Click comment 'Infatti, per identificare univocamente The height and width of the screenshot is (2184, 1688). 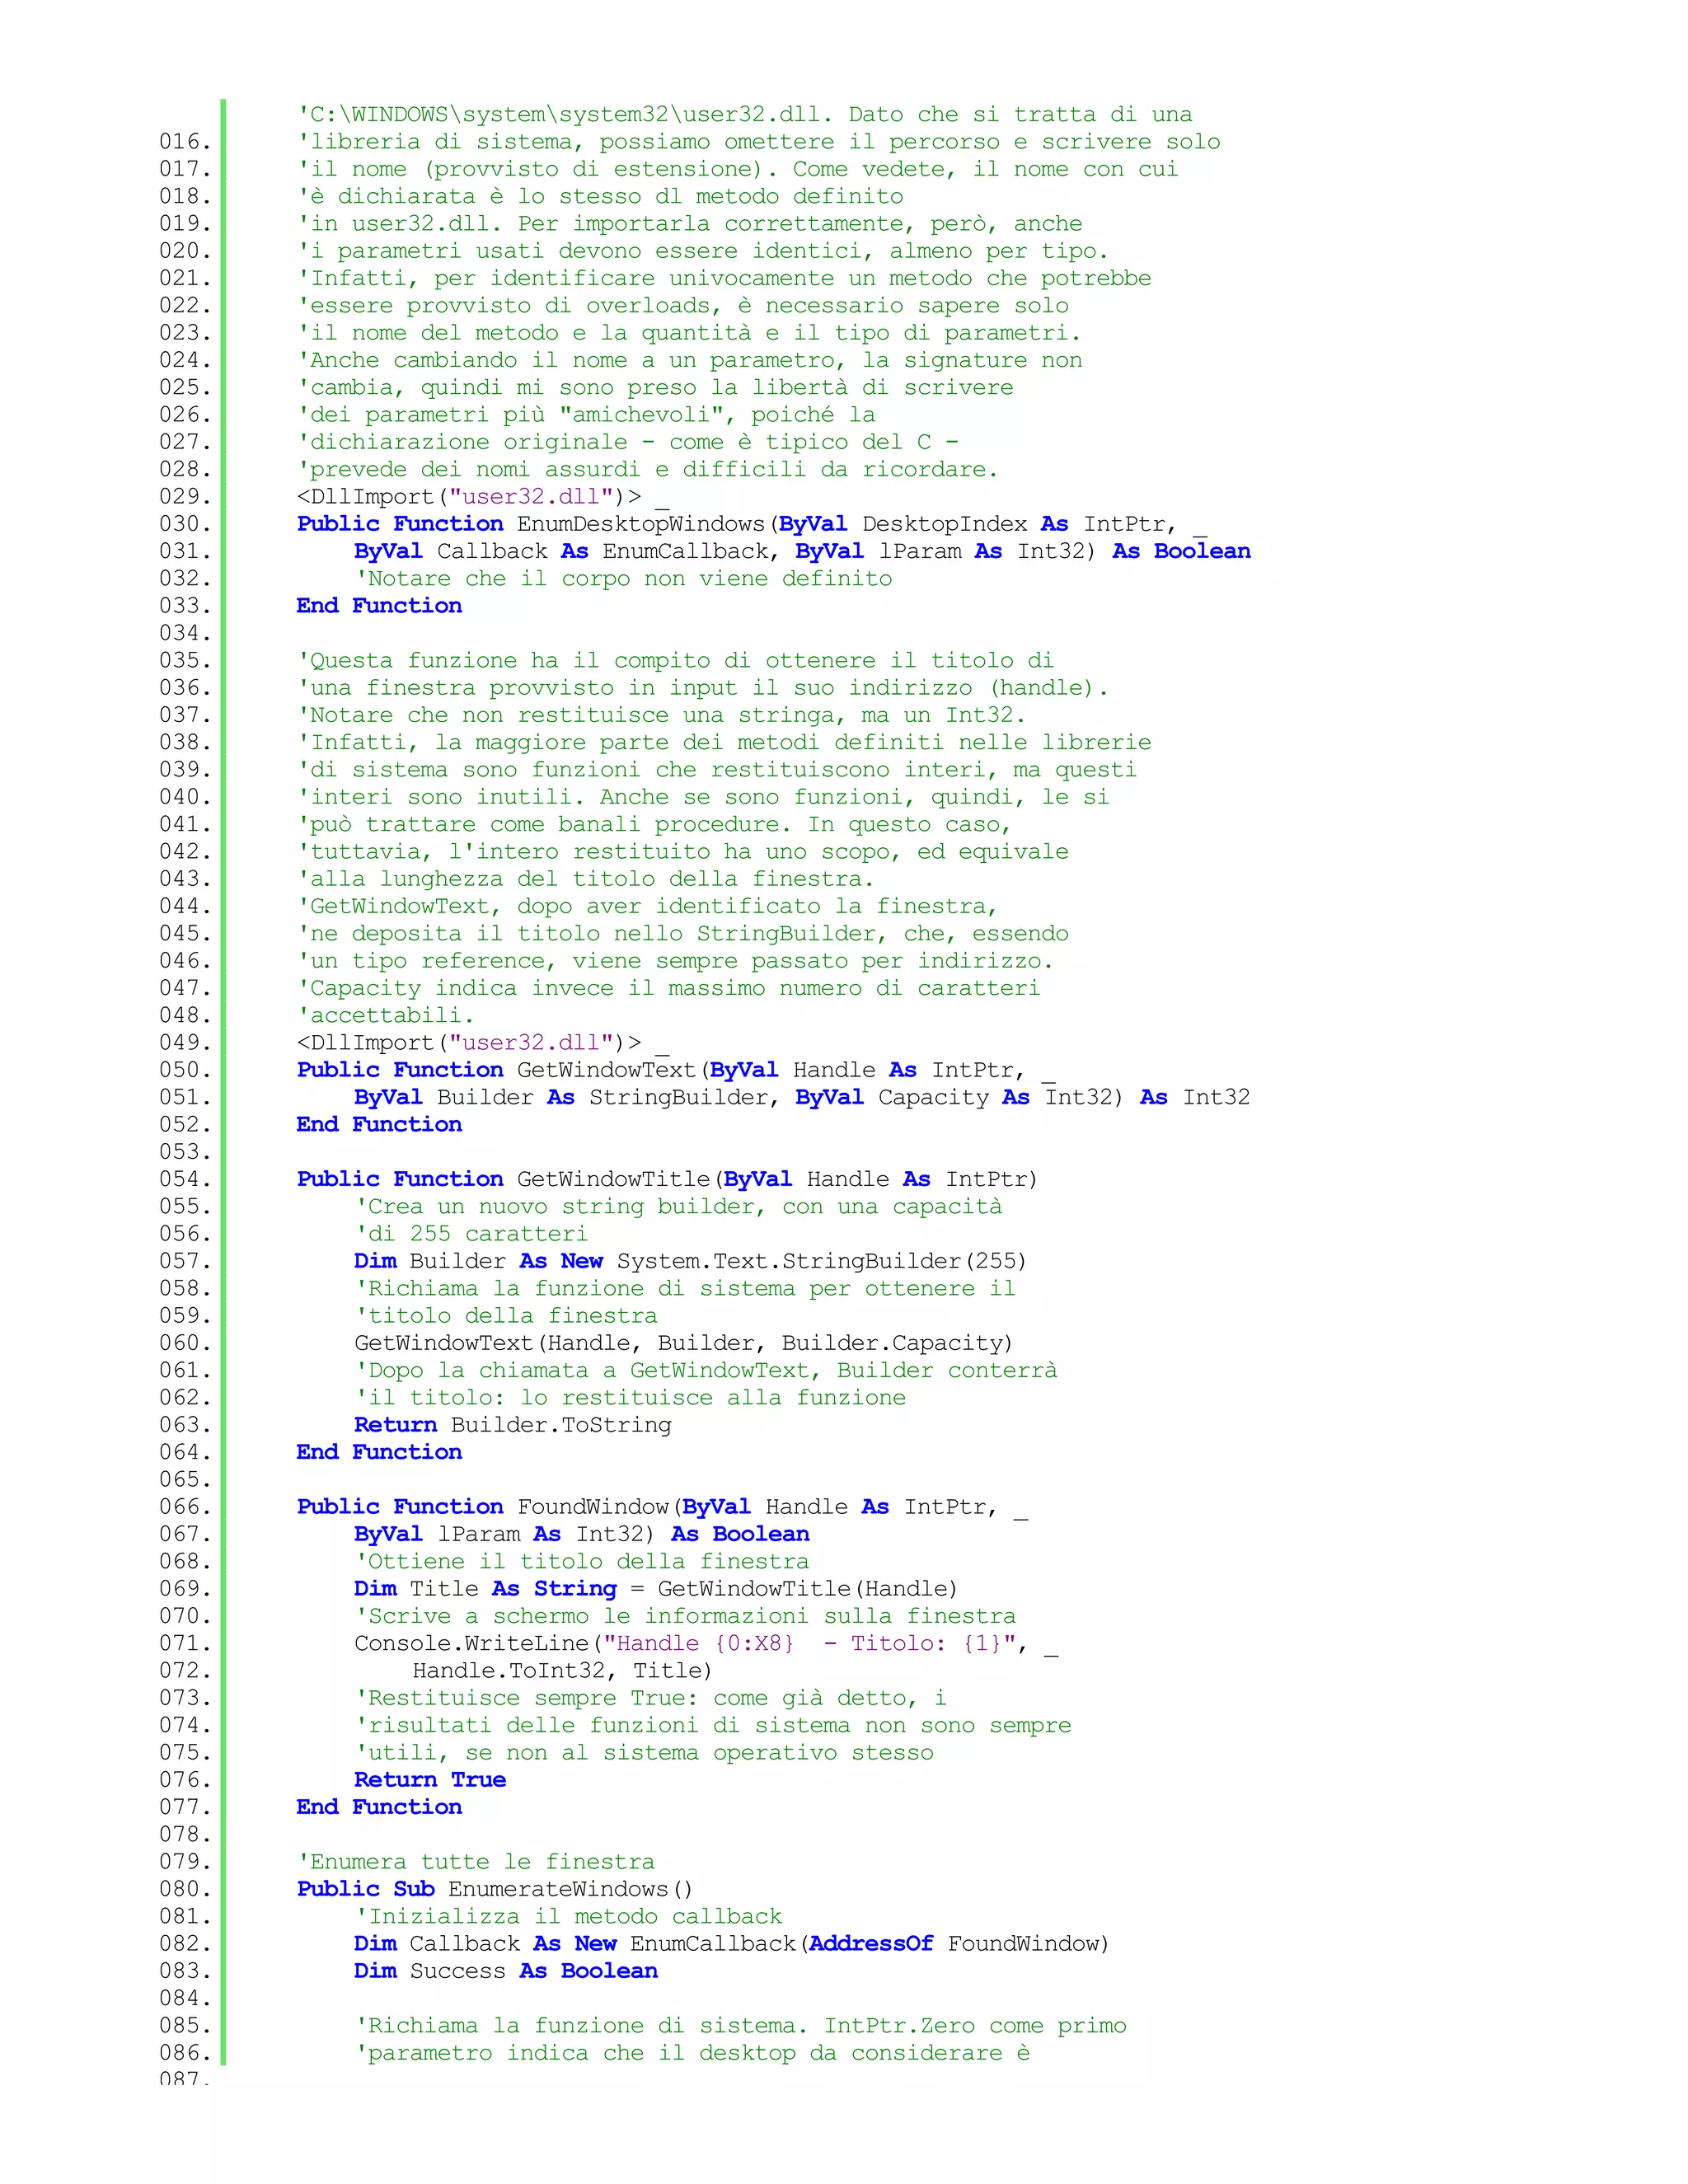pyautogui.click(x=724, y=279)
